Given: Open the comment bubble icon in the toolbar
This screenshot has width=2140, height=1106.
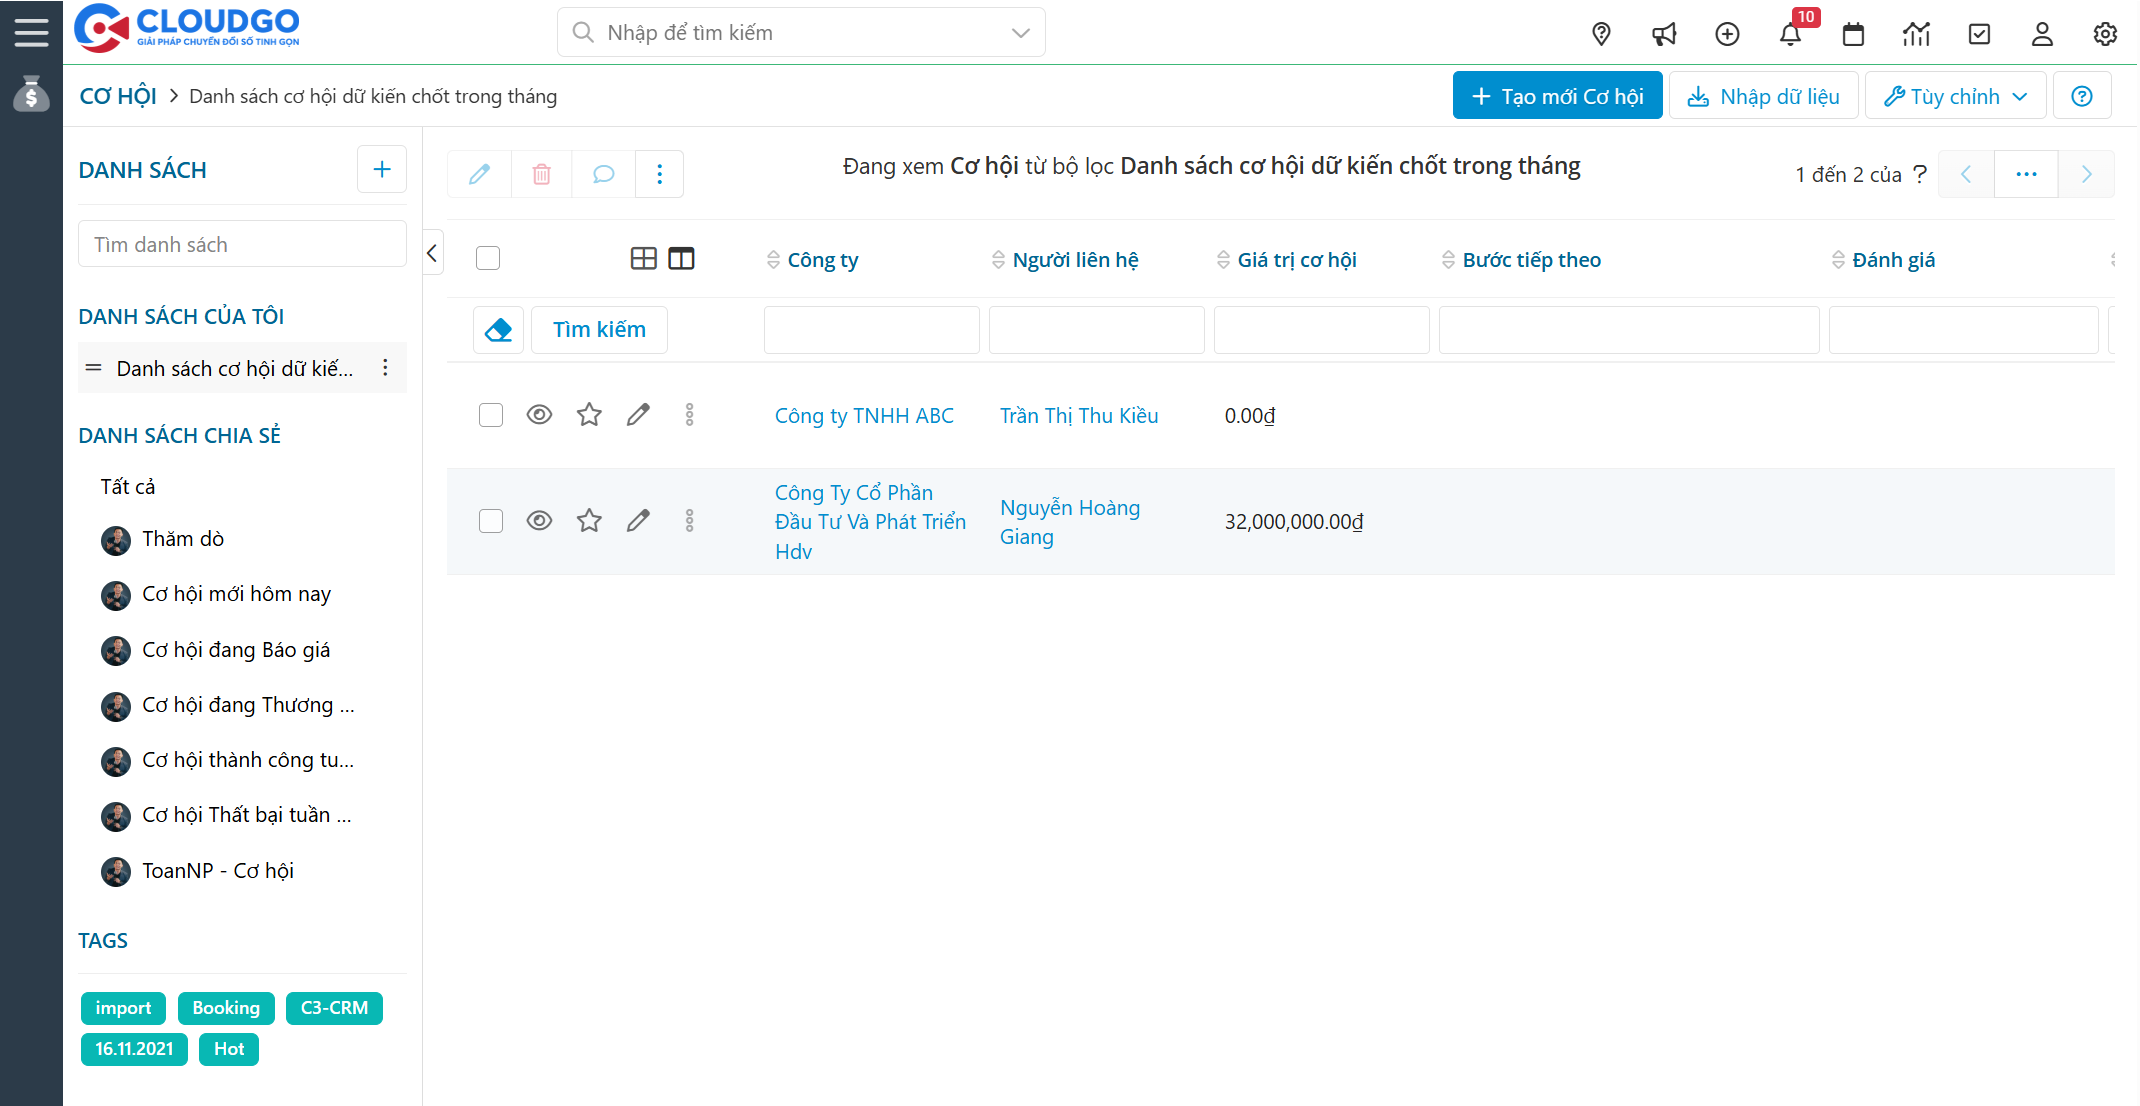Looking at the screenshot, I should 602,173.
